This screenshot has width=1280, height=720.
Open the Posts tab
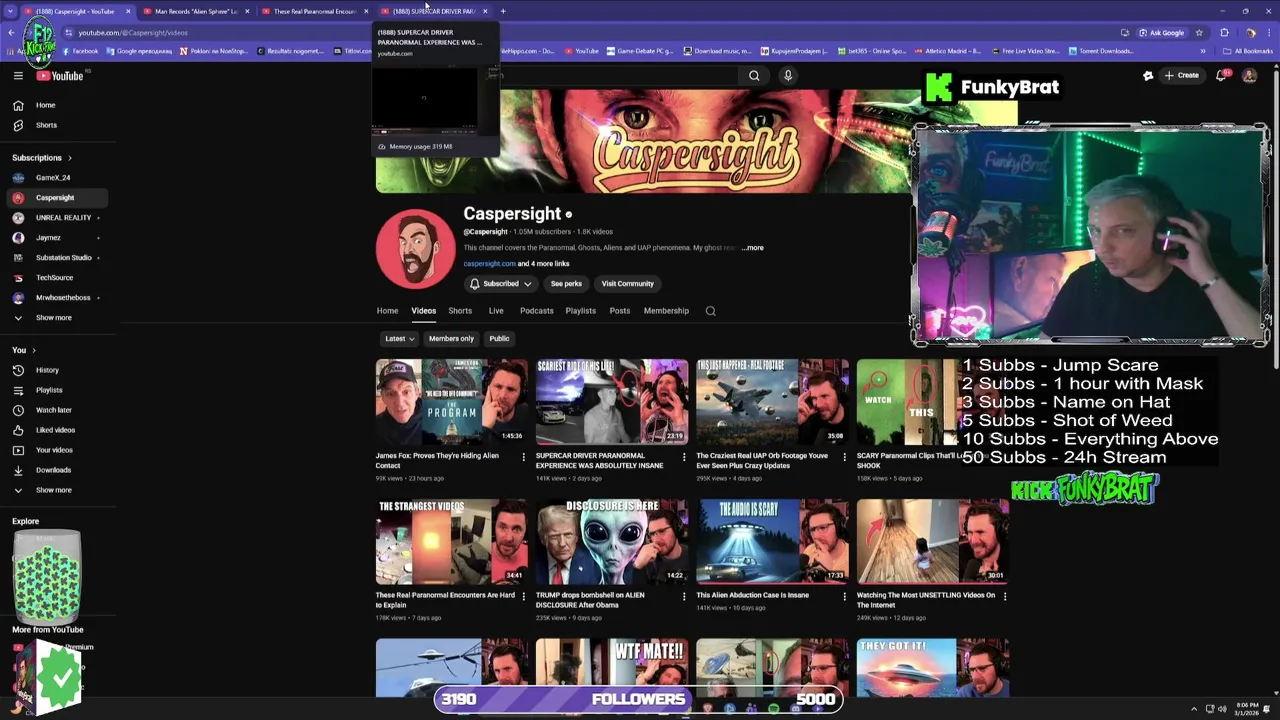coord(620,311)
